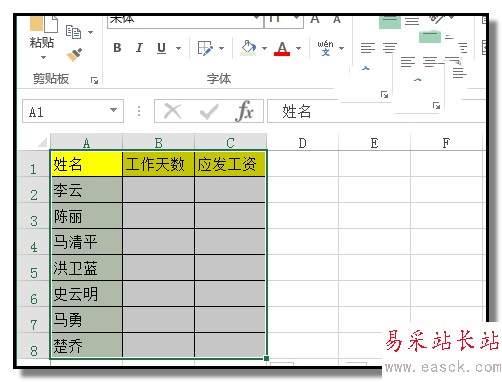Toggle Italic formatting
The width and height of the screenshot is (502, 382).
139,48
